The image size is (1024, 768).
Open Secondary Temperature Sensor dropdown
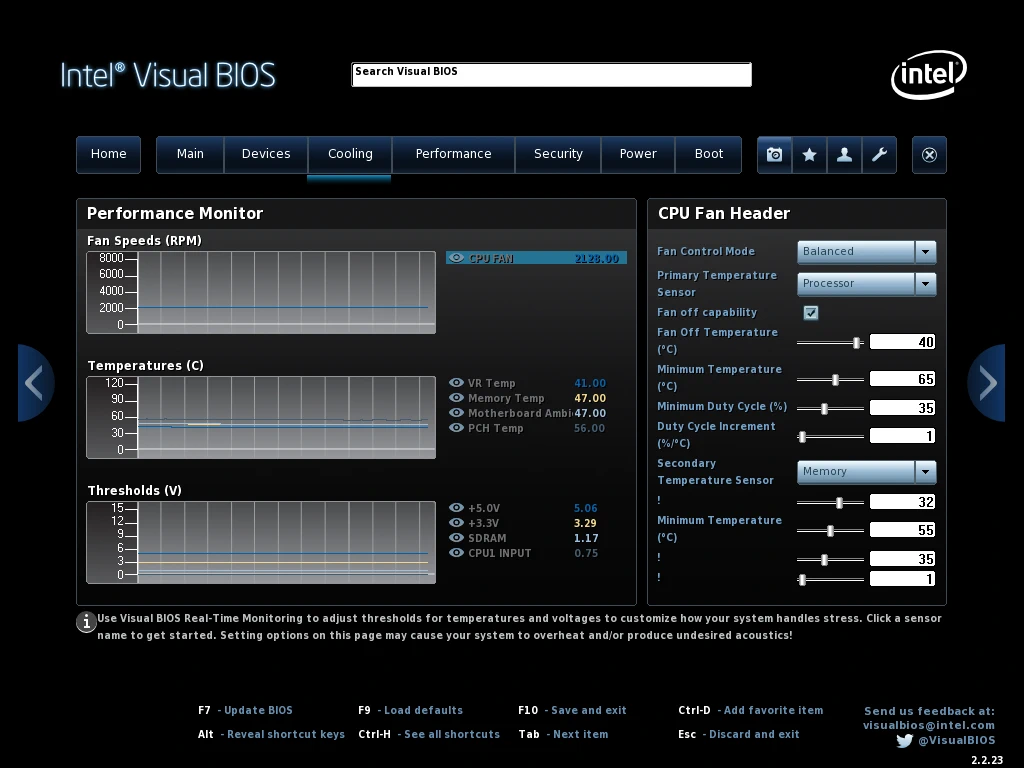(x=925, y=472)
